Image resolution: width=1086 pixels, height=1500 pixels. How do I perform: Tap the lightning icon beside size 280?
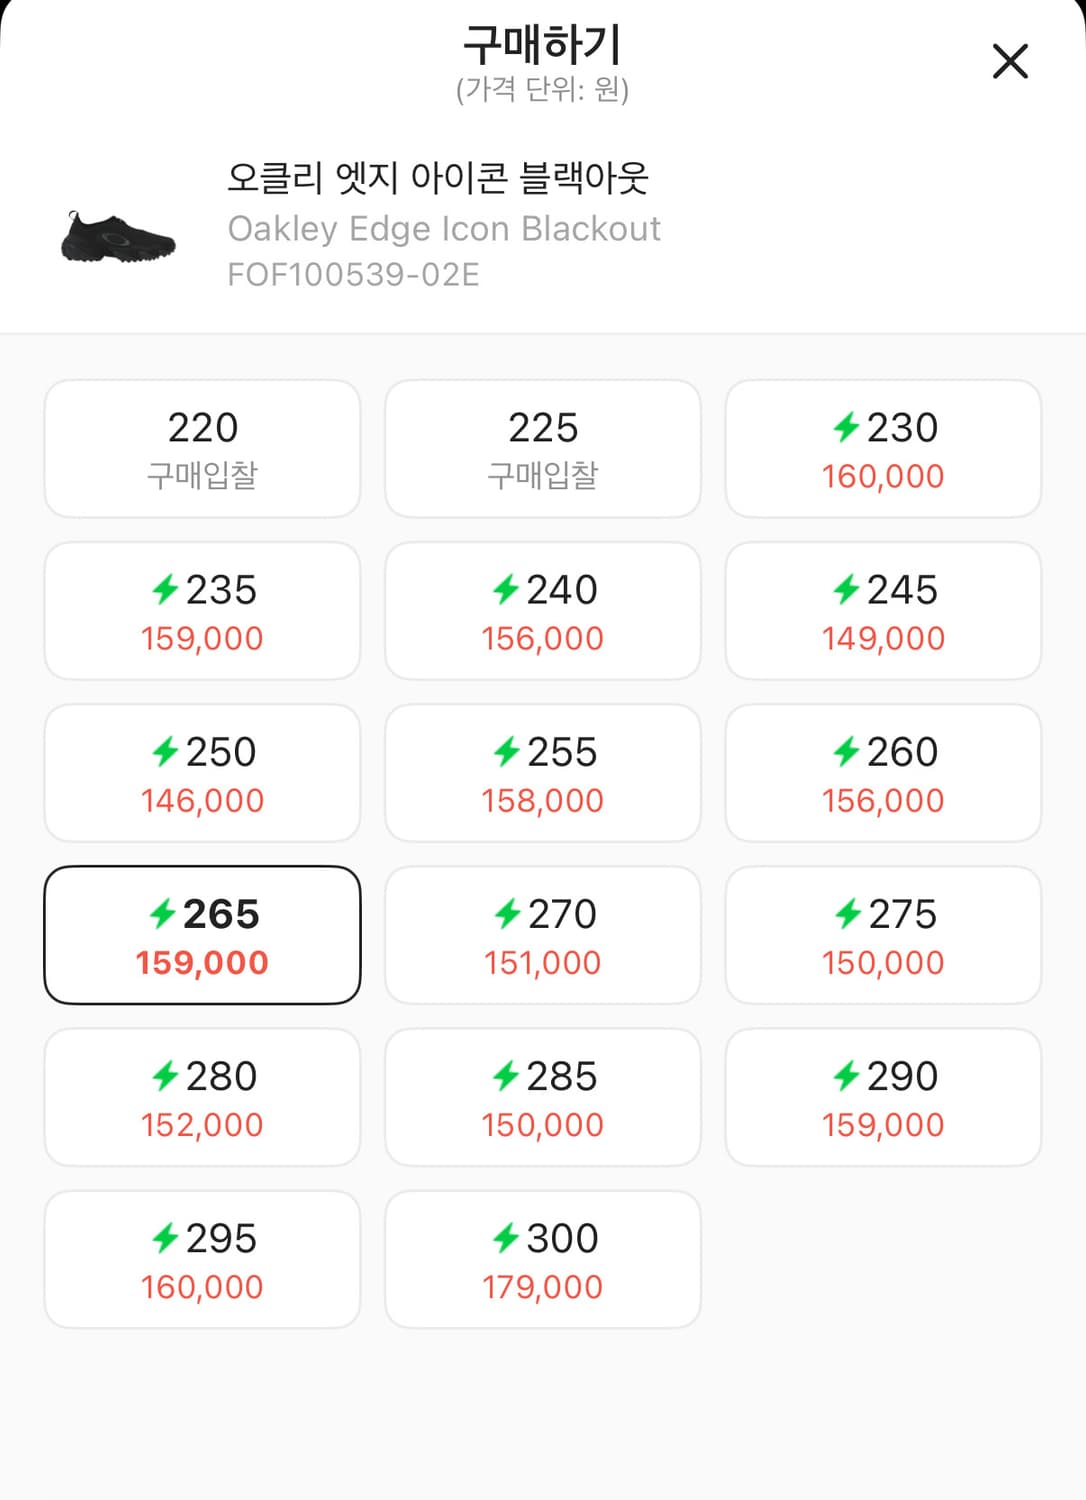(x=165, y=1077)
